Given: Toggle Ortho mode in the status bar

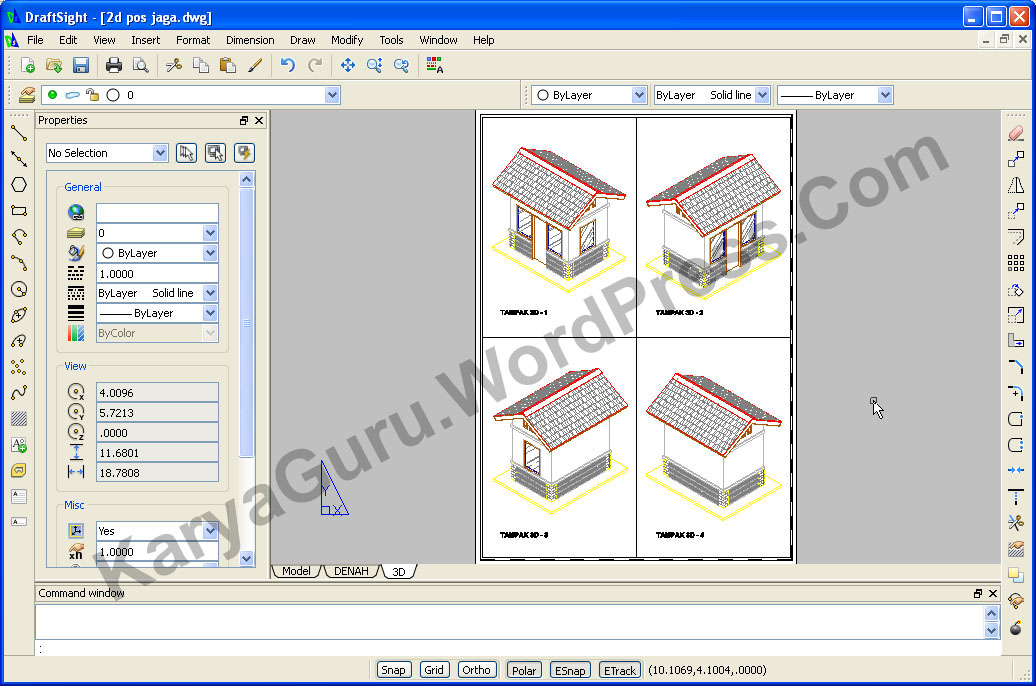Looking at the screenshot, I should point(476,670).
